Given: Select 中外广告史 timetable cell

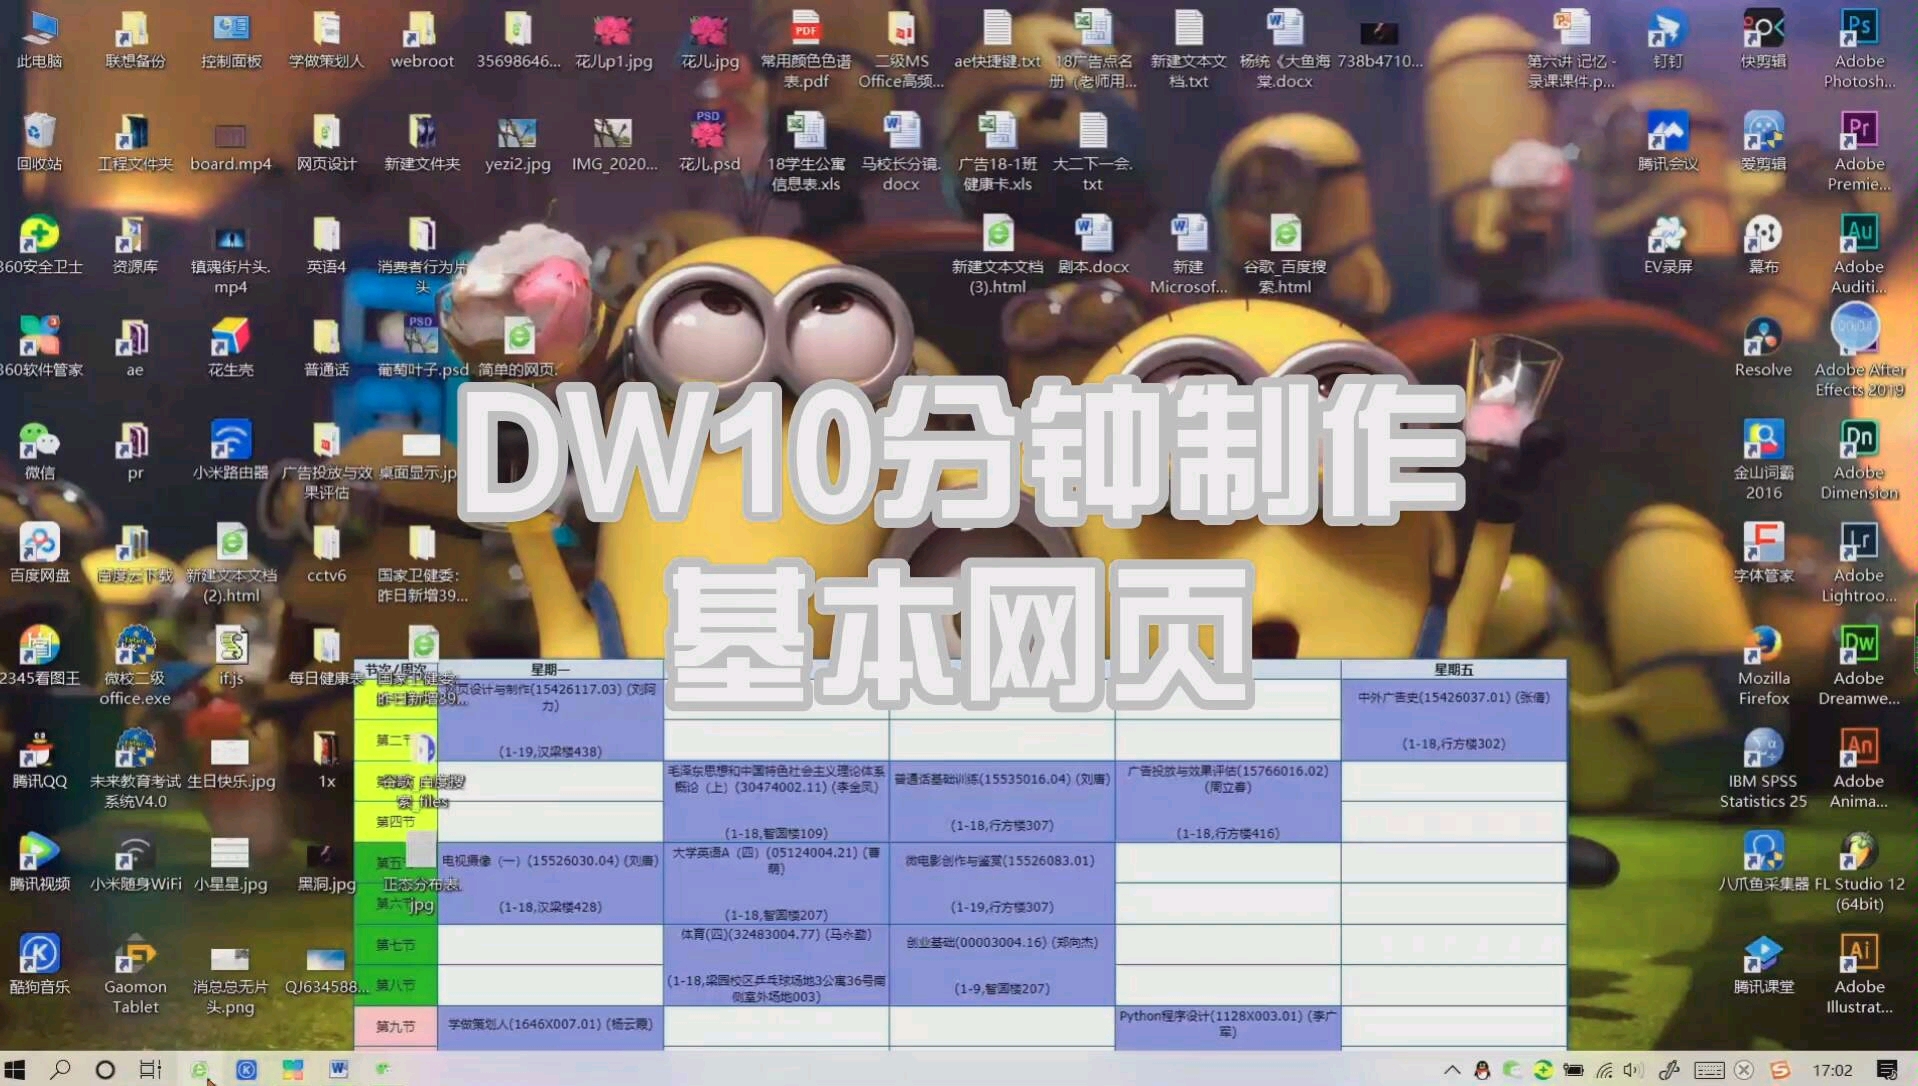Looking at the screenshot, I should (x=1453, y=720).
